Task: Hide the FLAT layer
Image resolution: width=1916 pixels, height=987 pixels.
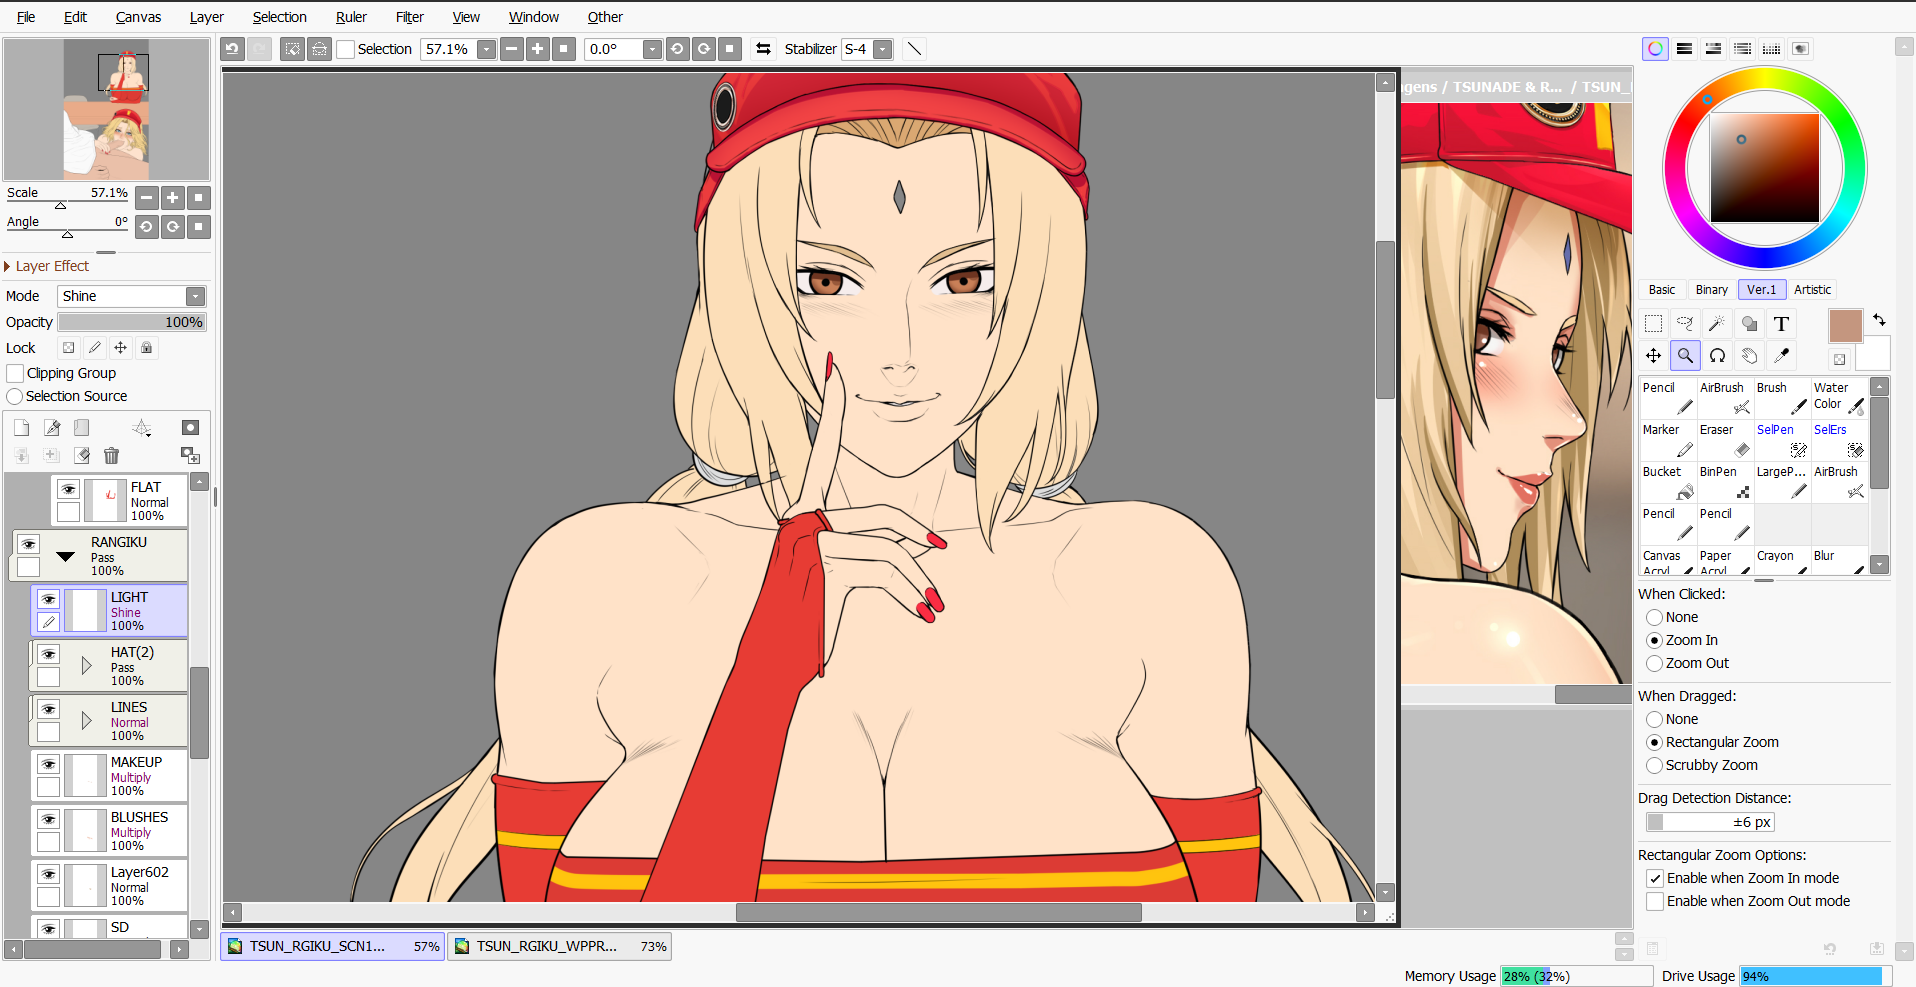Action: tap(68, 489)
